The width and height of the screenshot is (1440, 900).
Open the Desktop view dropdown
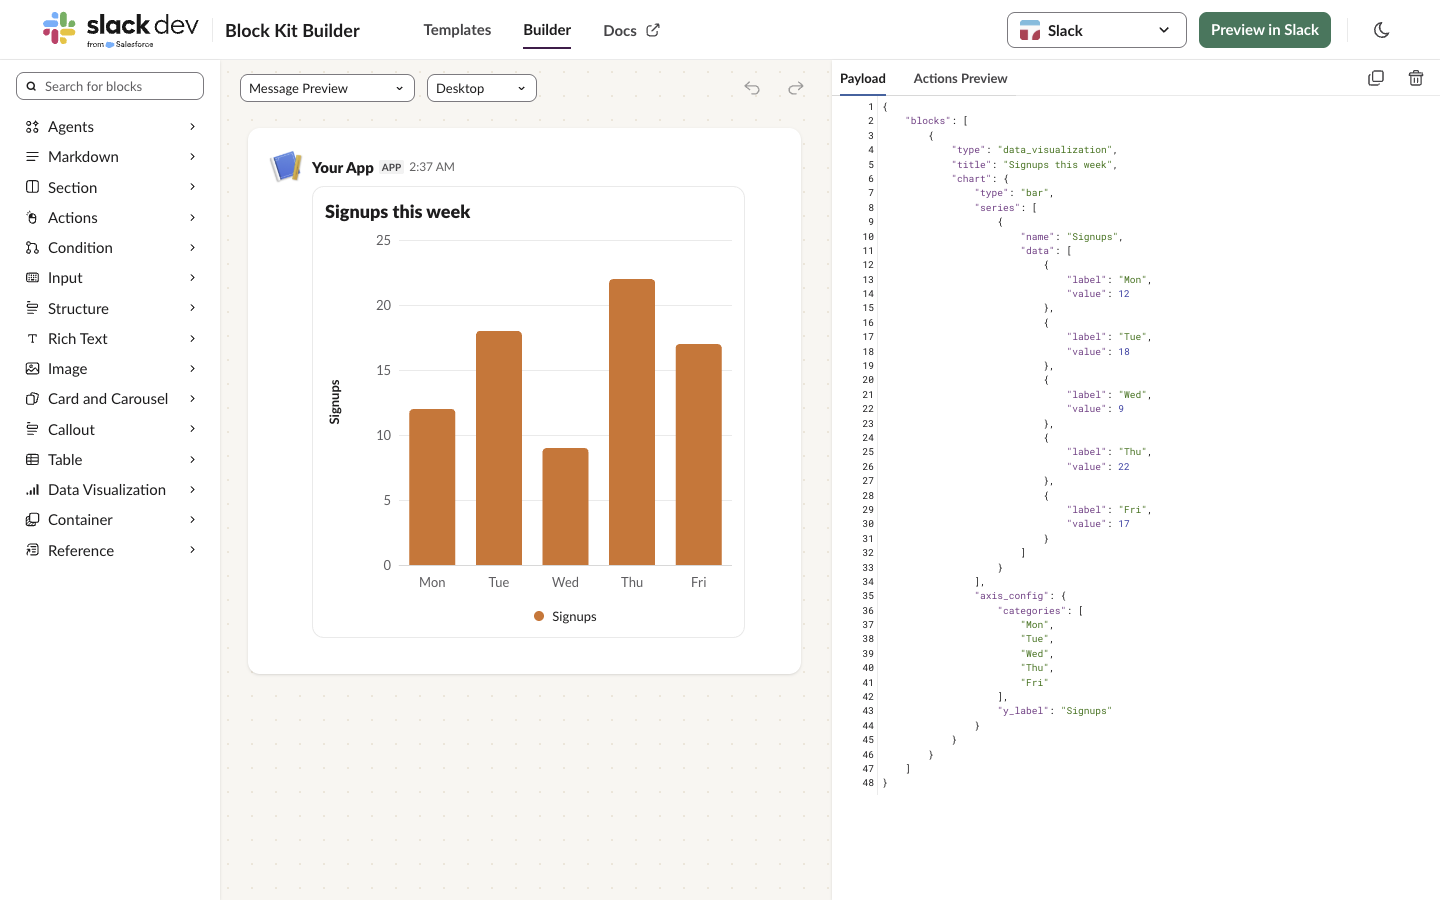coord(482,88)
